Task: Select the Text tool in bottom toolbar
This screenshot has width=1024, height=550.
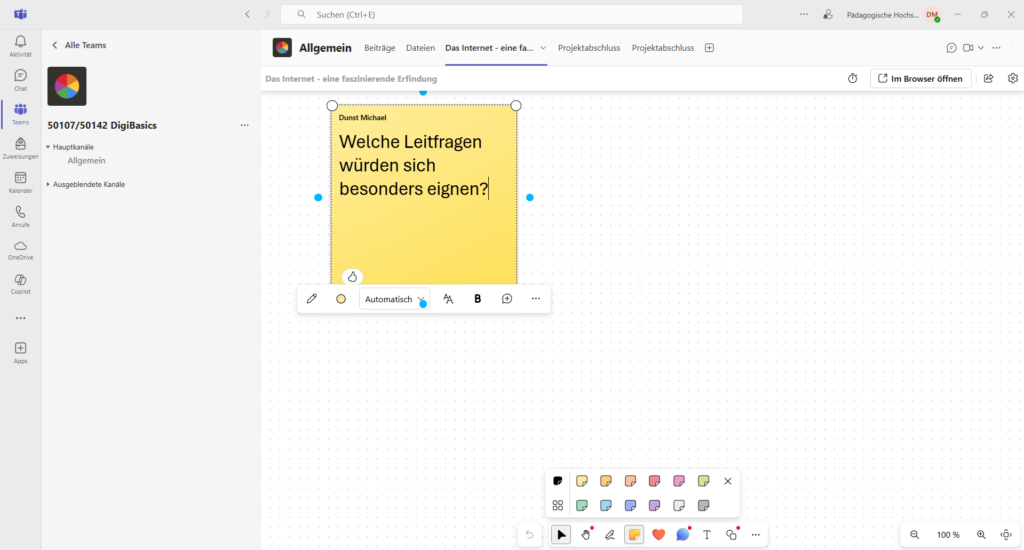Action: click(707, 535)
